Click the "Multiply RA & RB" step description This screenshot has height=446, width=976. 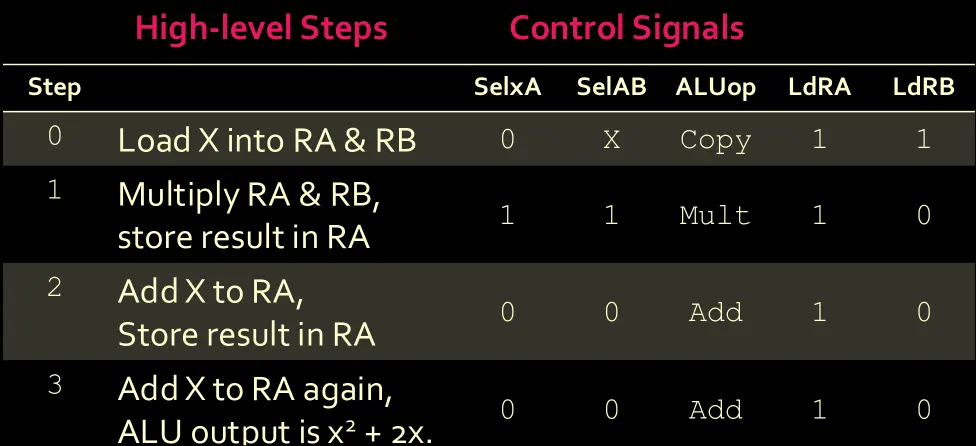click(x=249, y=195)
